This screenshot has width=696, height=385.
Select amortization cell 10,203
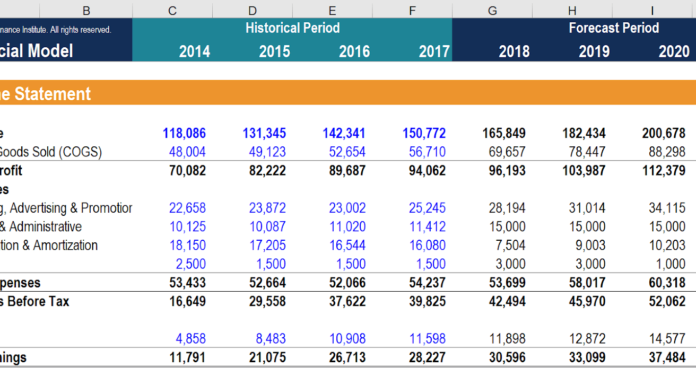(666, 245)
